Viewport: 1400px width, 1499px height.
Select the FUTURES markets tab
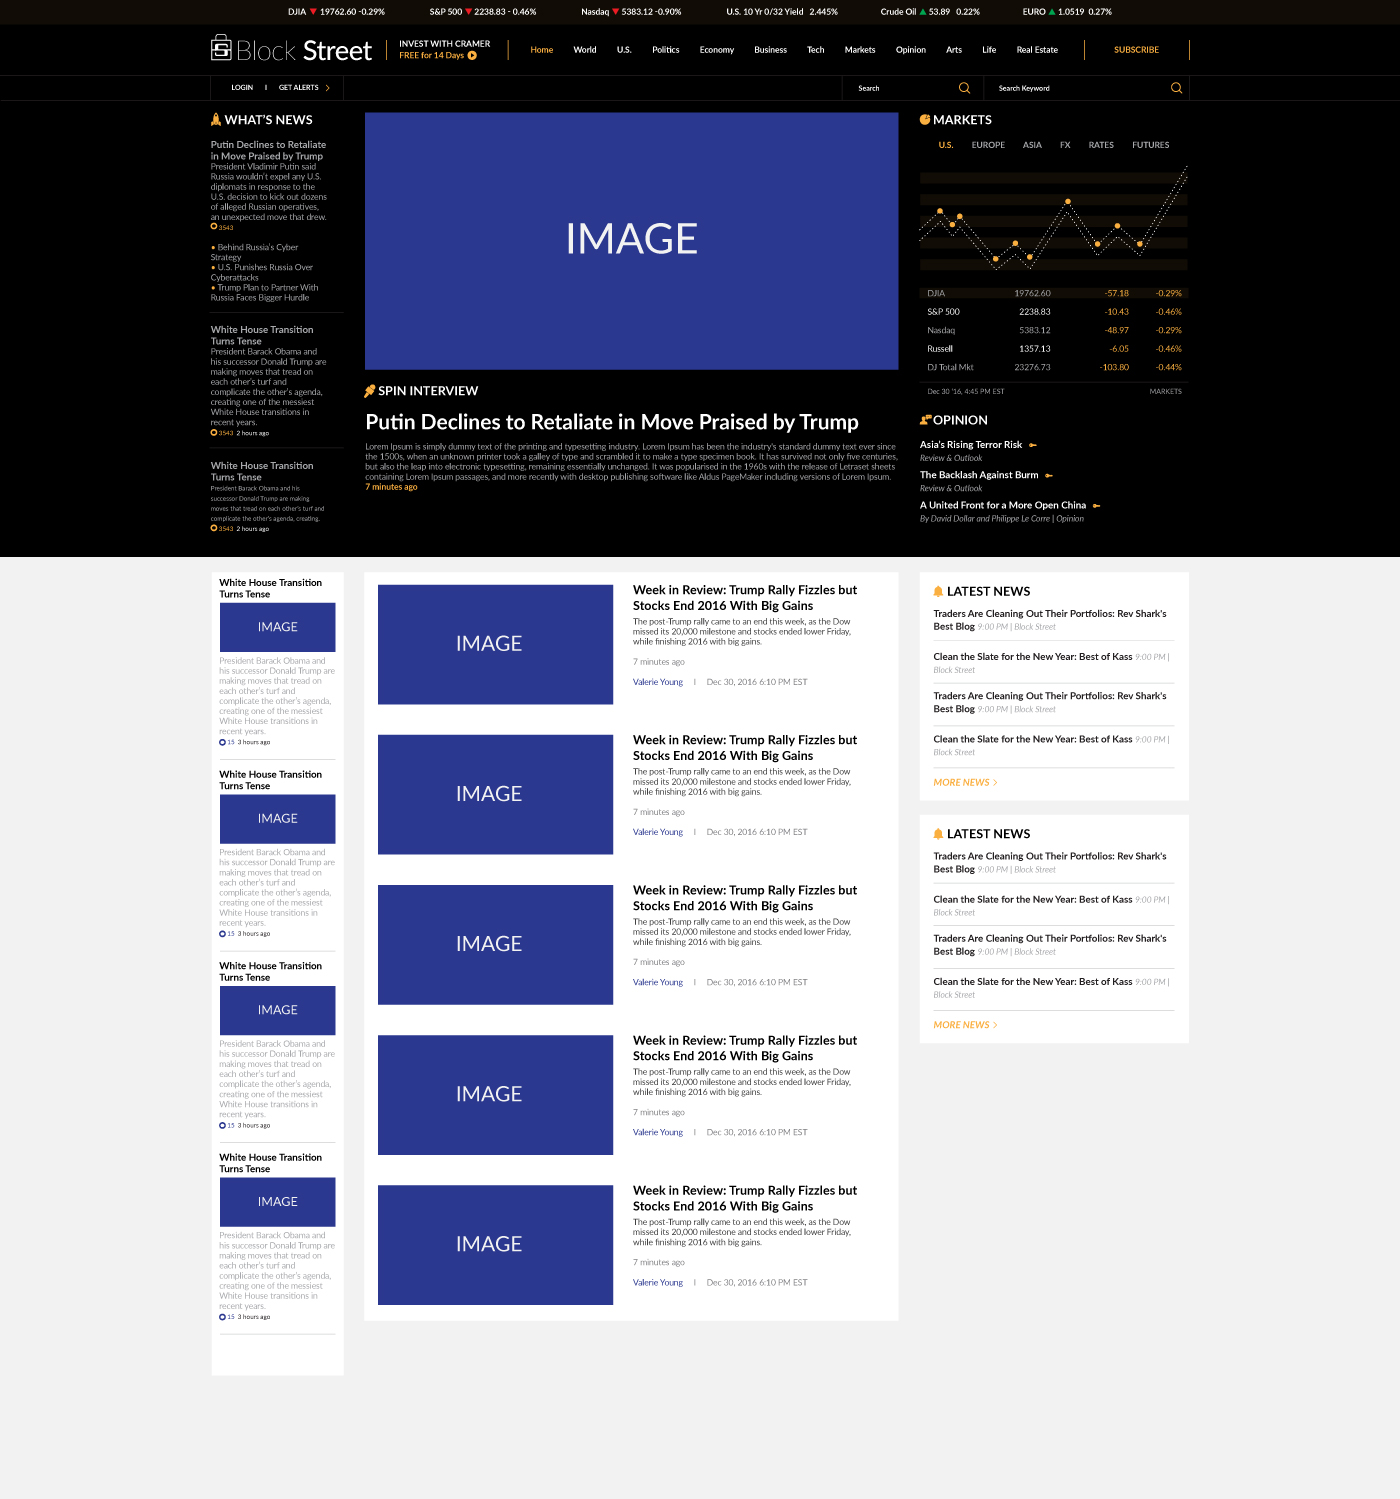point(1150,145)
